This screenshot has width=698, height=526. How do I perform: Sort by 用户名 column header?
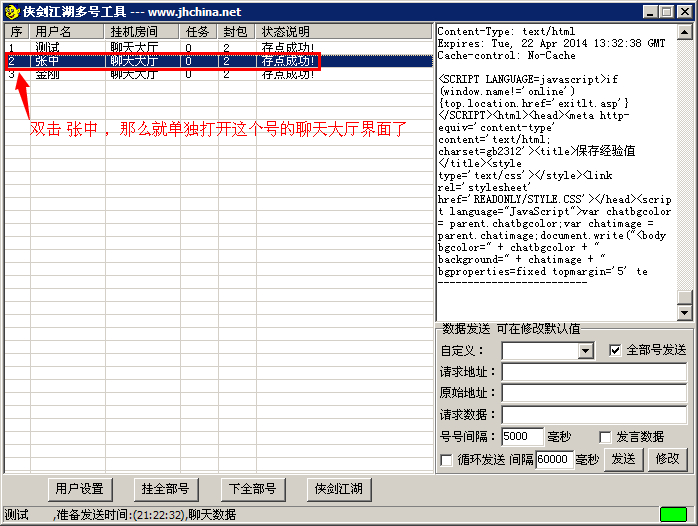(x=68, y=32)
